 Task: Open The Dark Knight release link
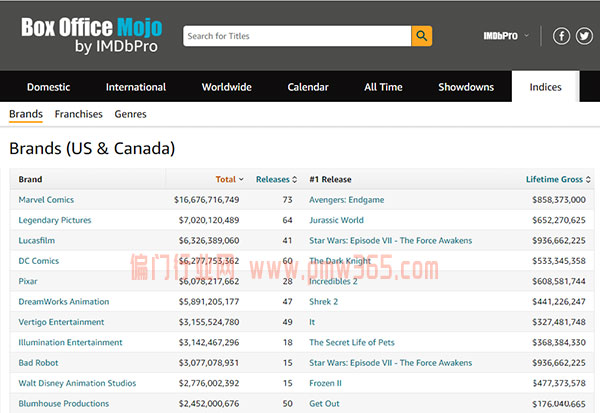(x=340, y=261)
